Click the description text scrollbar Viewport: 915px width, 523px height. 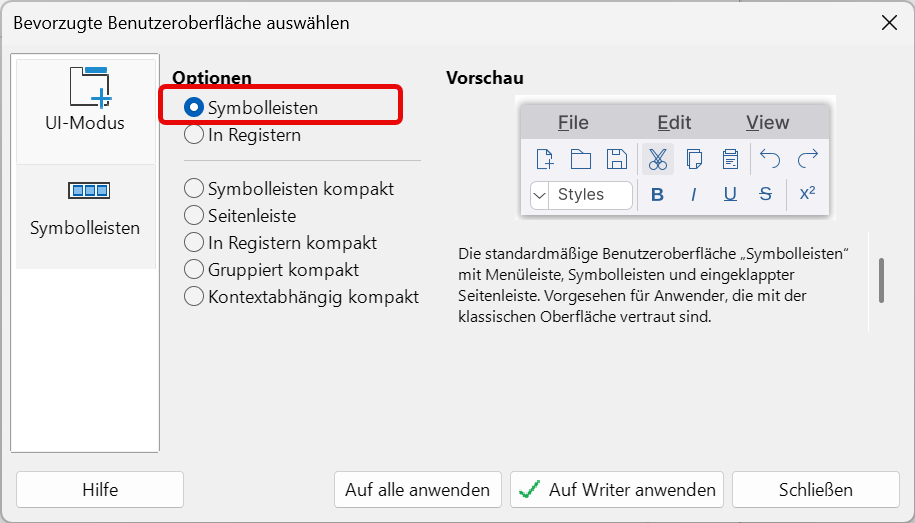[881, 280]
